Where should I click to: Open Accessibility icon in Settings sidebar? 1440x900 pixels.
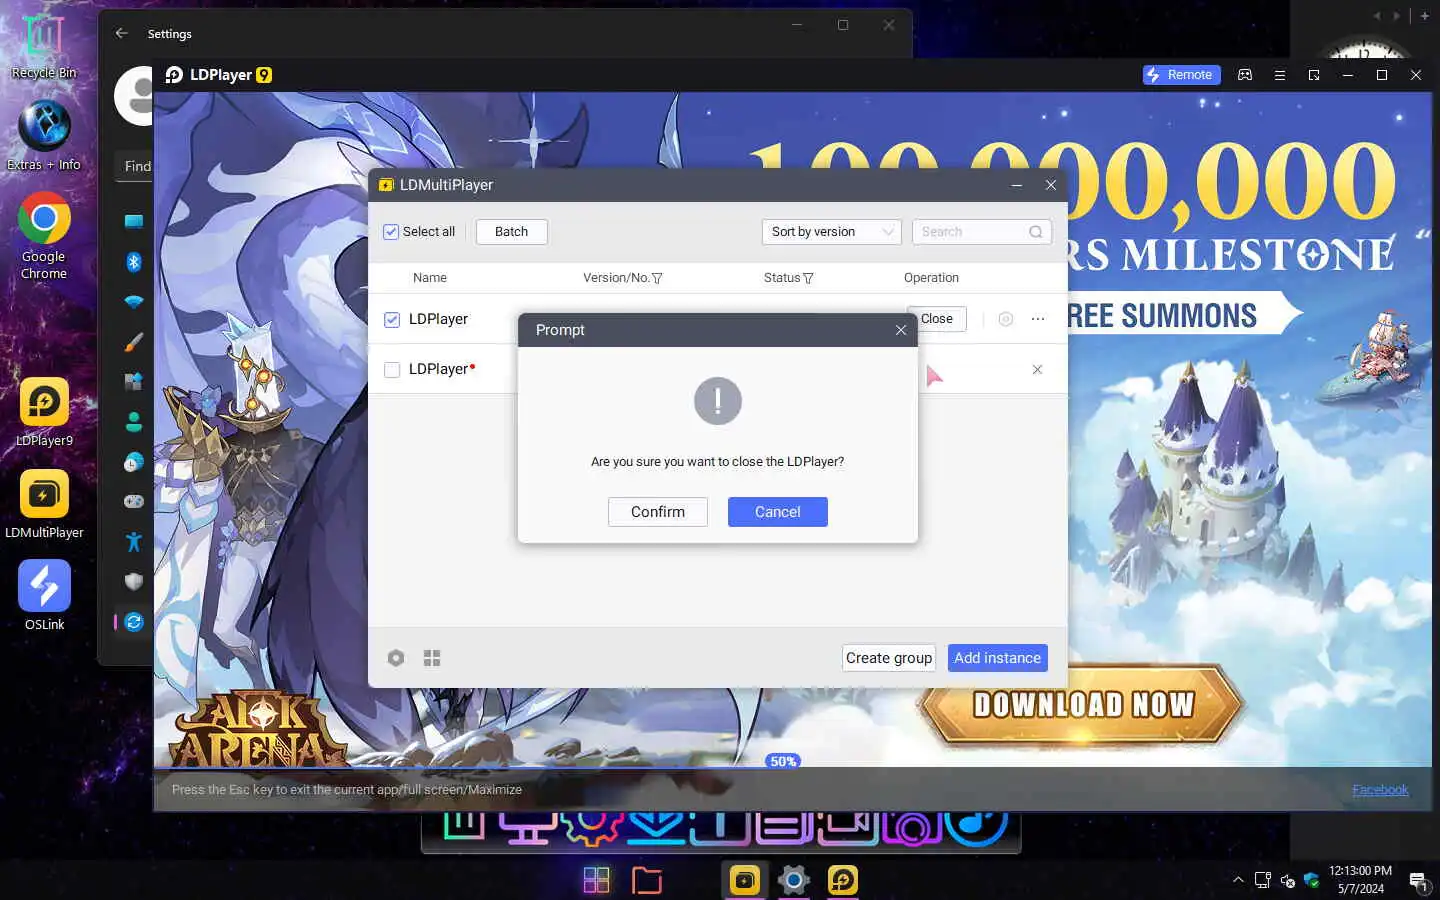pos(134,542)
